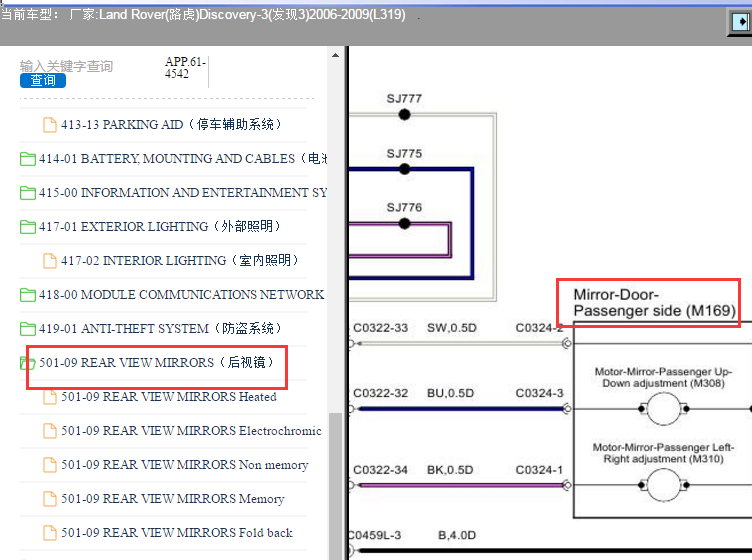Open 417-02 INTERIOR LIGHTING document icon
Viewport: 752px width, 560px height.
[50, 261]
